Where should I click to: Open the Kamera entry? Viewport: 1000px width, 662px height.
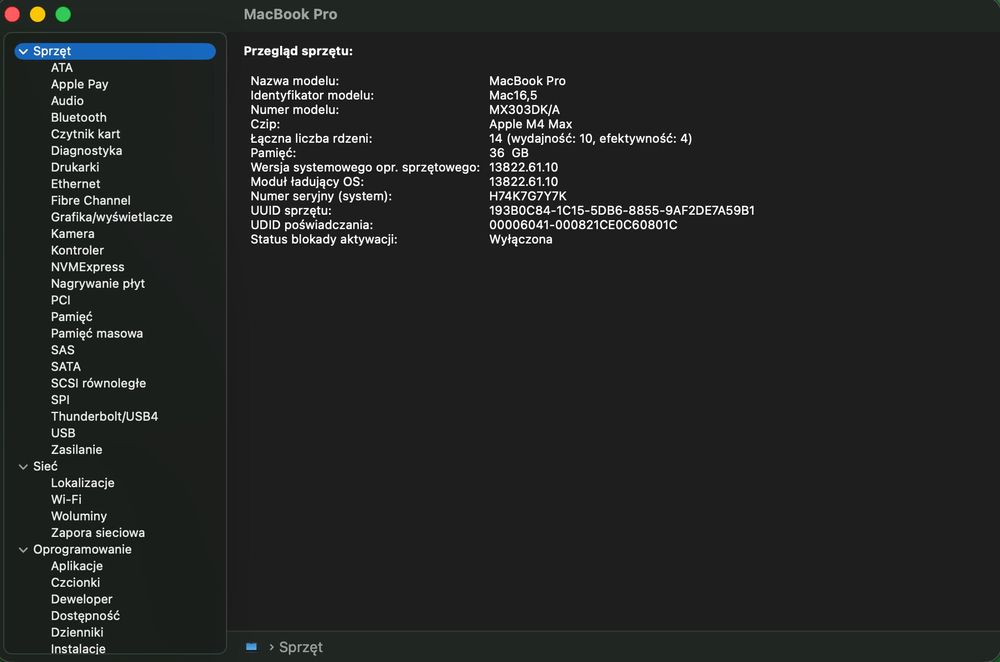(x=73, y=233)
